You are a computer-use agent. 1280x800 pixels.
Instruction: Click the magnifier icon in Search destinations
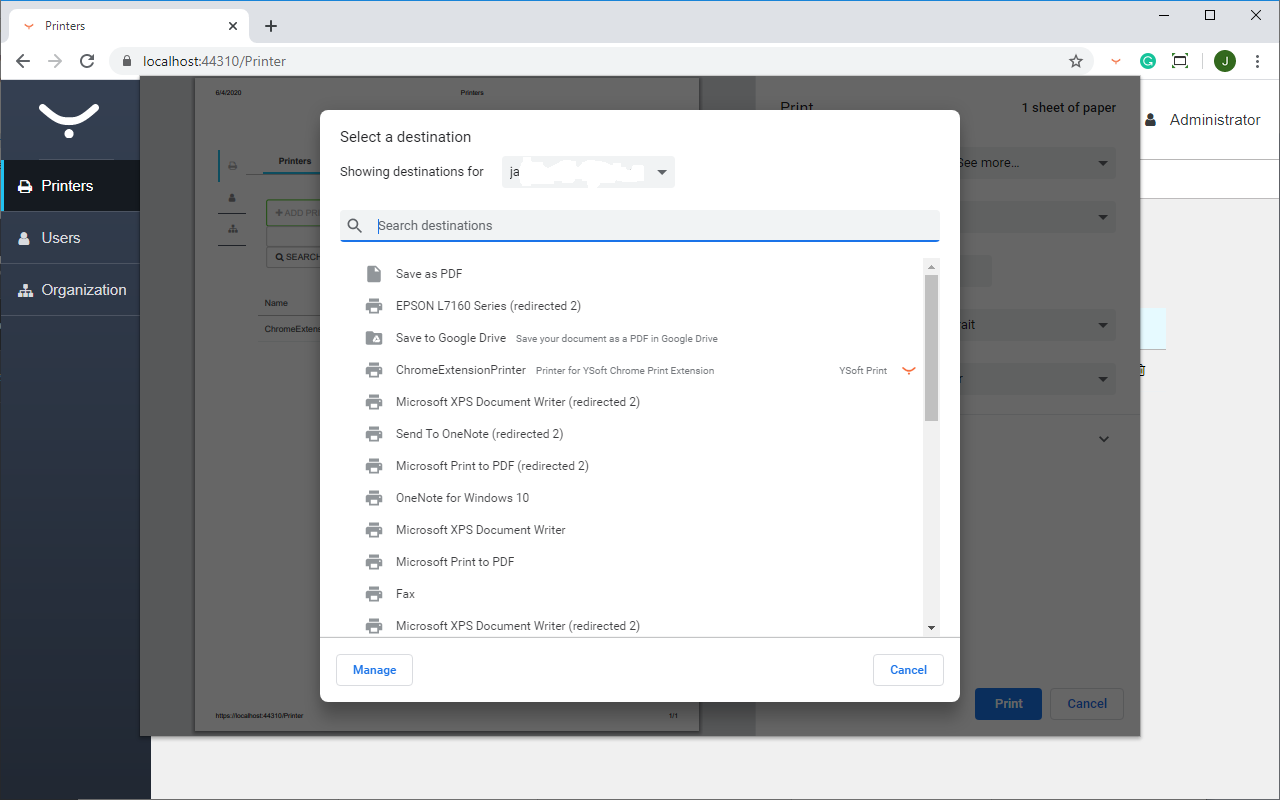coord(355,225)
